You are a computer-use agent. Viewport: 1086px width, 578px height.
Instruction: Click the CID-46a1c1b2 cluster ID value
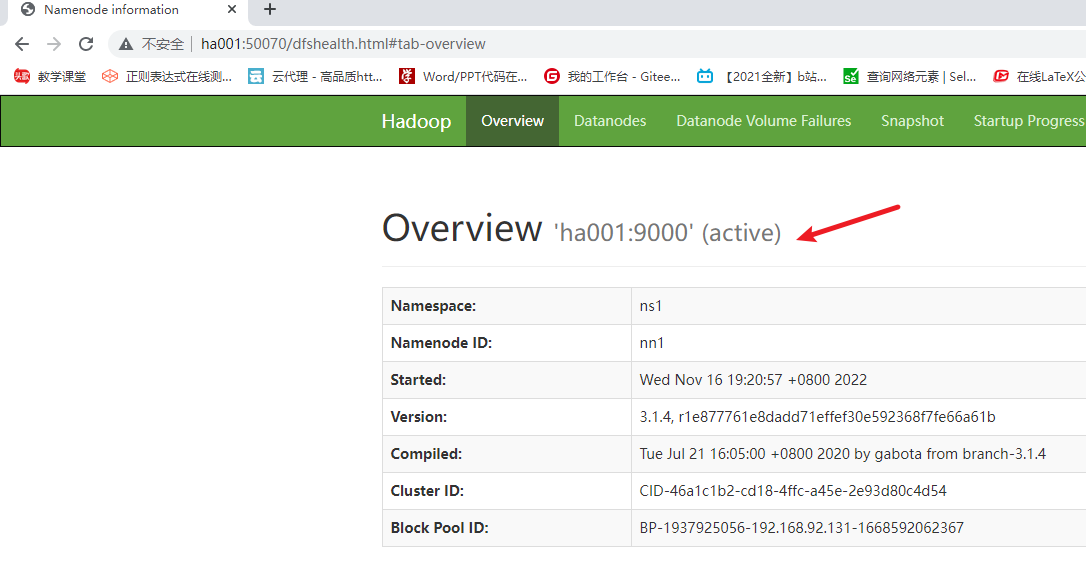click(793, 491)
